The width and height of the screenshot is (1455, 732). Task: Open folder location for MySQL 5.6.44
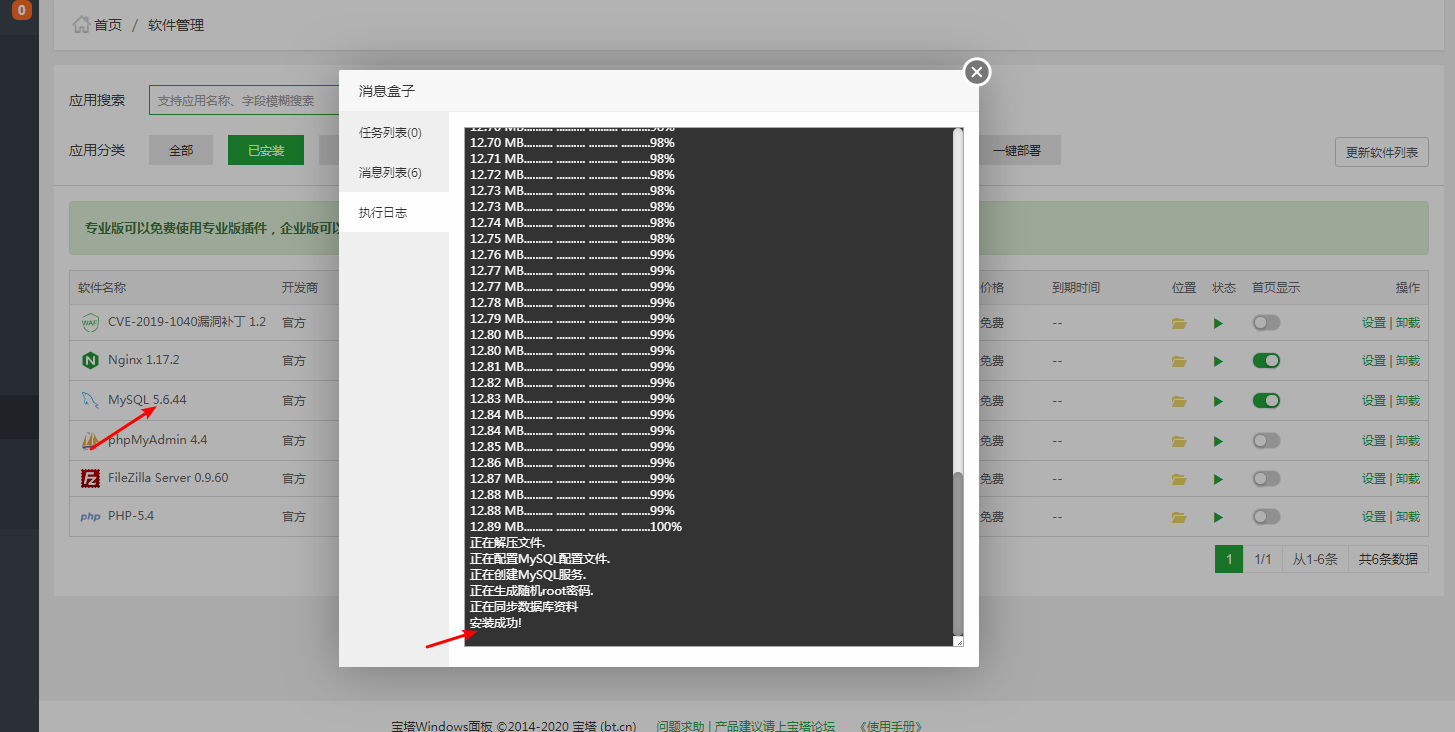[x=1179, y=401]
